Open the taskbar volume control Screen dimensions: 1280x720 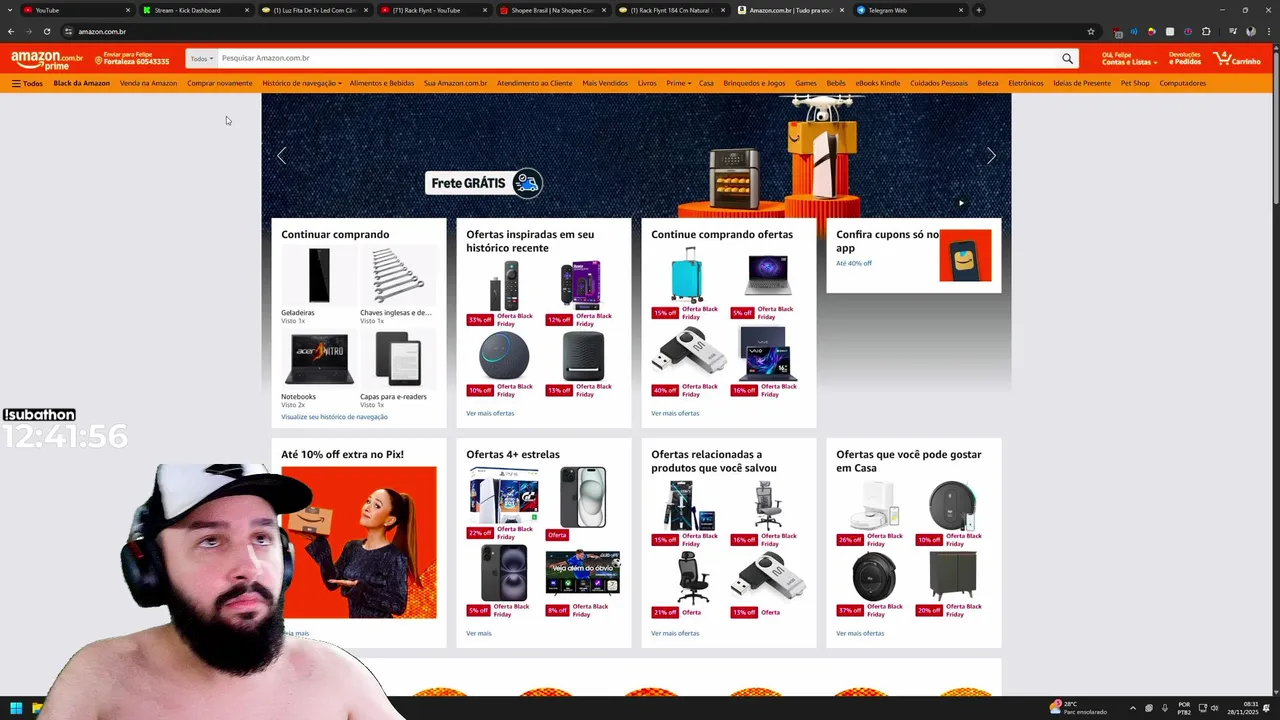coord(1215,708)
